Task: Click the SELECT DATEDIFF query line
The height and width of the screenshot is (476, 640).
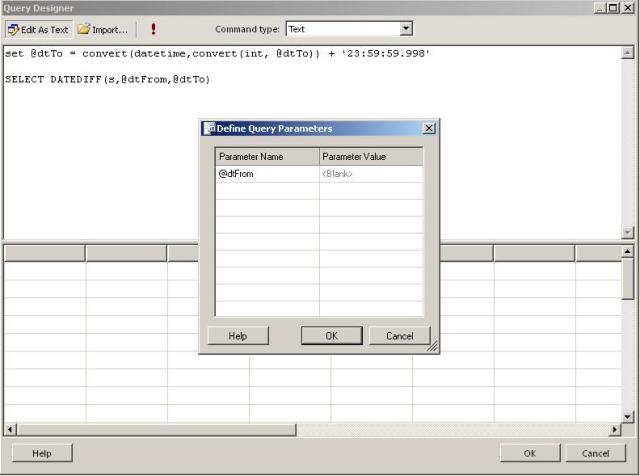Action: coord(107,79)
